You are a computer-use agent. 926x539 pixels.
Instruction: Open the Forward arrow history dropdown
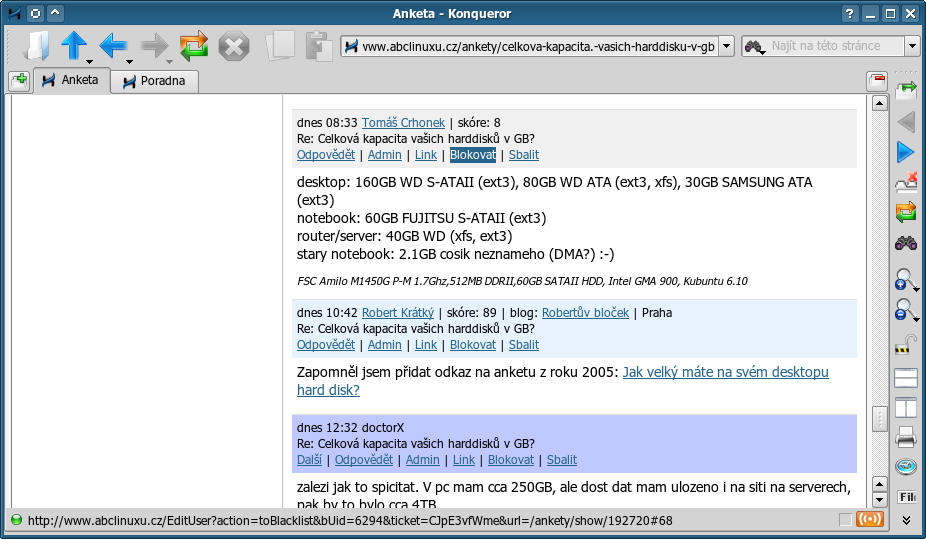pyautogui.click(x=169, y=61)
